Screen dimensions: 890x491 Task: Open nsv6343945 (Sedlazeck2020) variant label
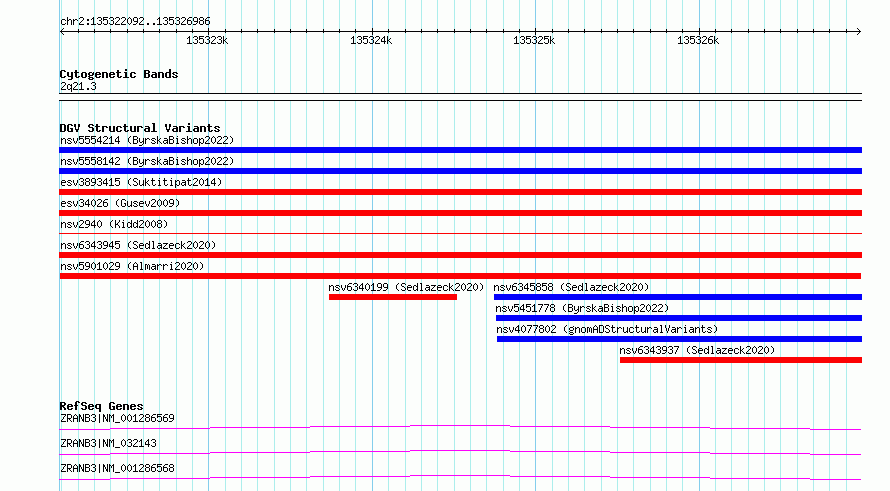click(x=138, y=245)
